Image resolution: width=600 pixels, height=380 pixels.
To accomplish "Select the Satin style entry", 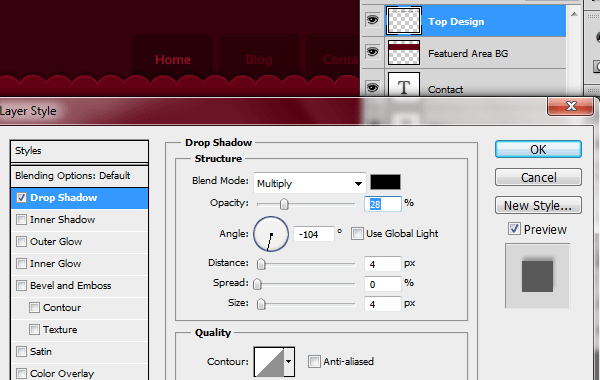I will (80, 351).
